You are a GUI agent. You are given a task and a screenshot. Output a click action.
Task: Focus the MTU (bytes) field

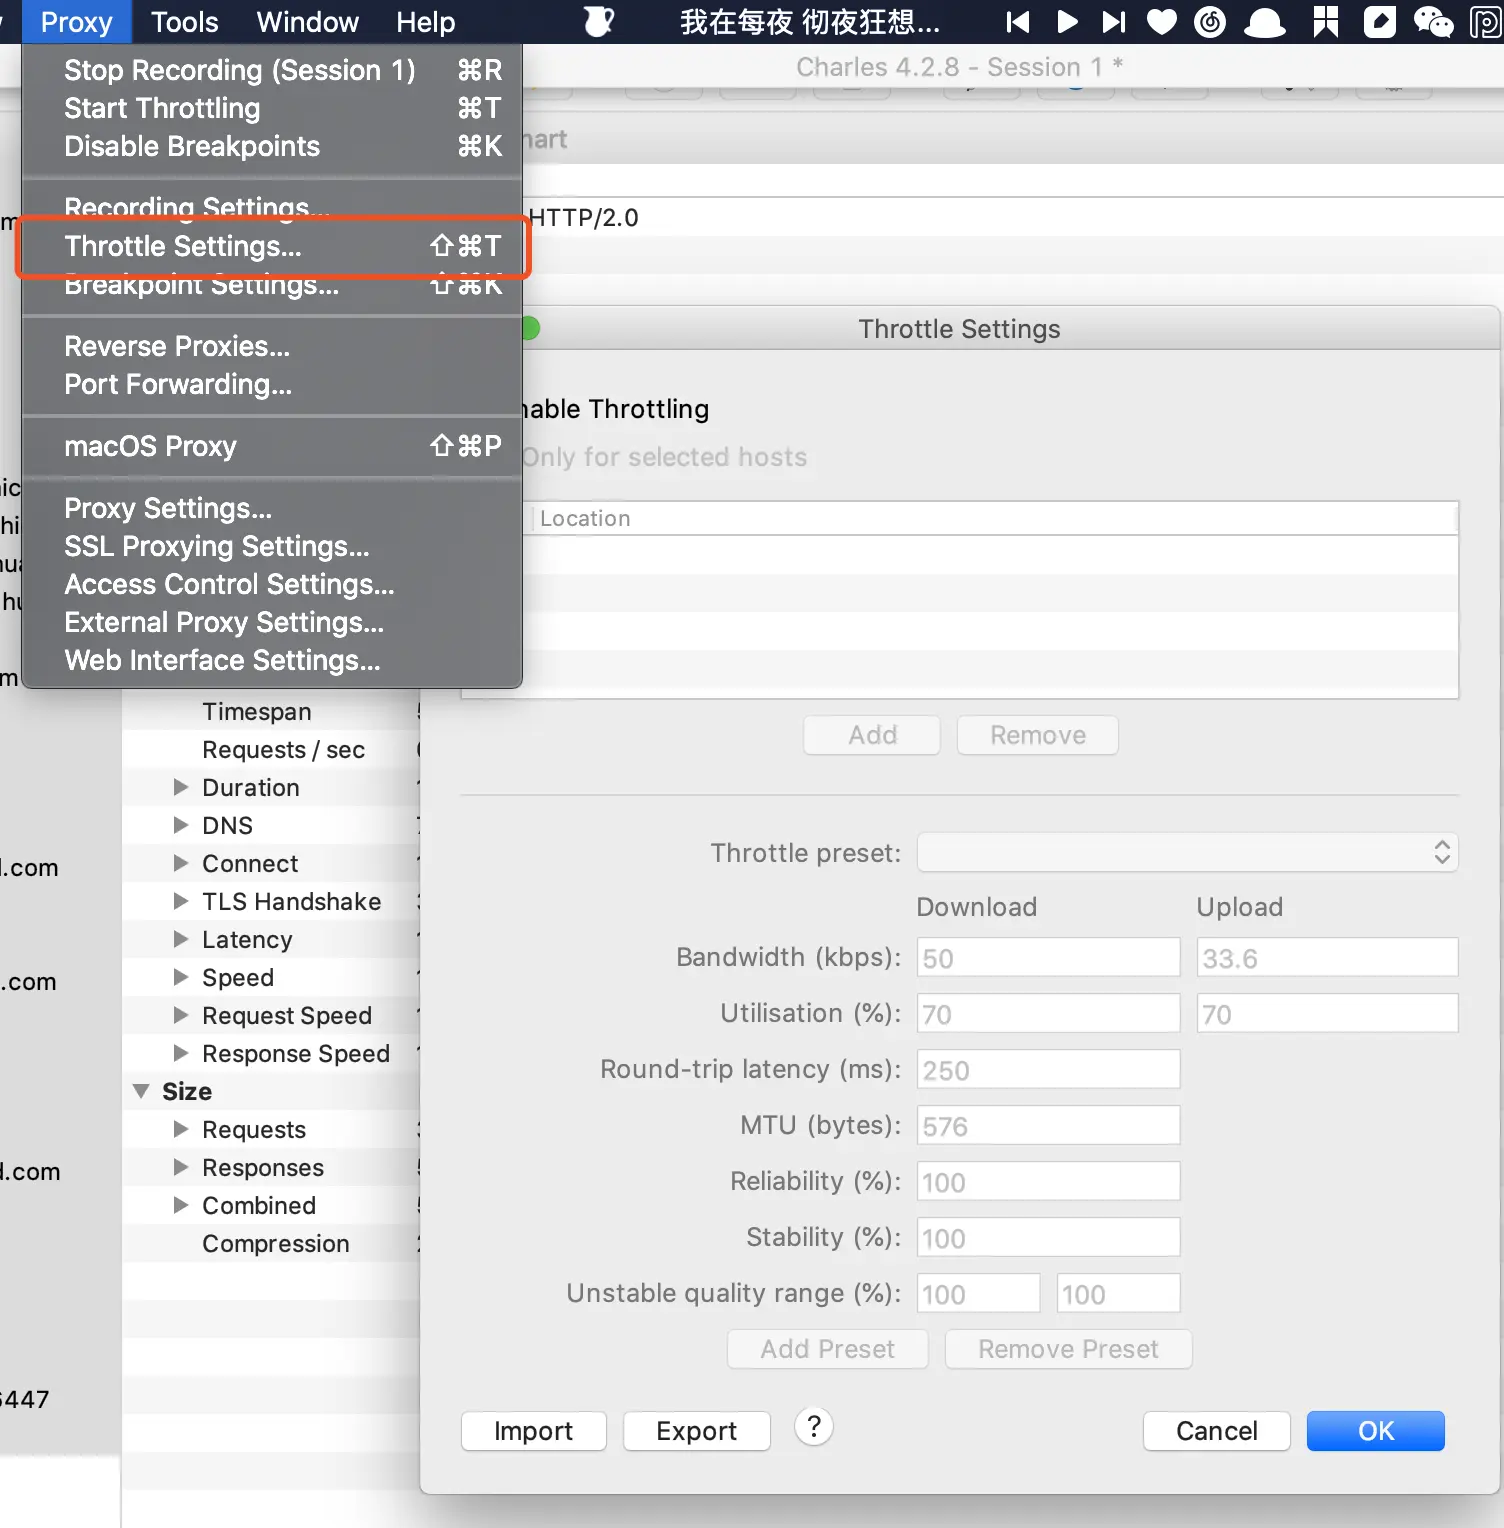click(x=1048, y=1125)
